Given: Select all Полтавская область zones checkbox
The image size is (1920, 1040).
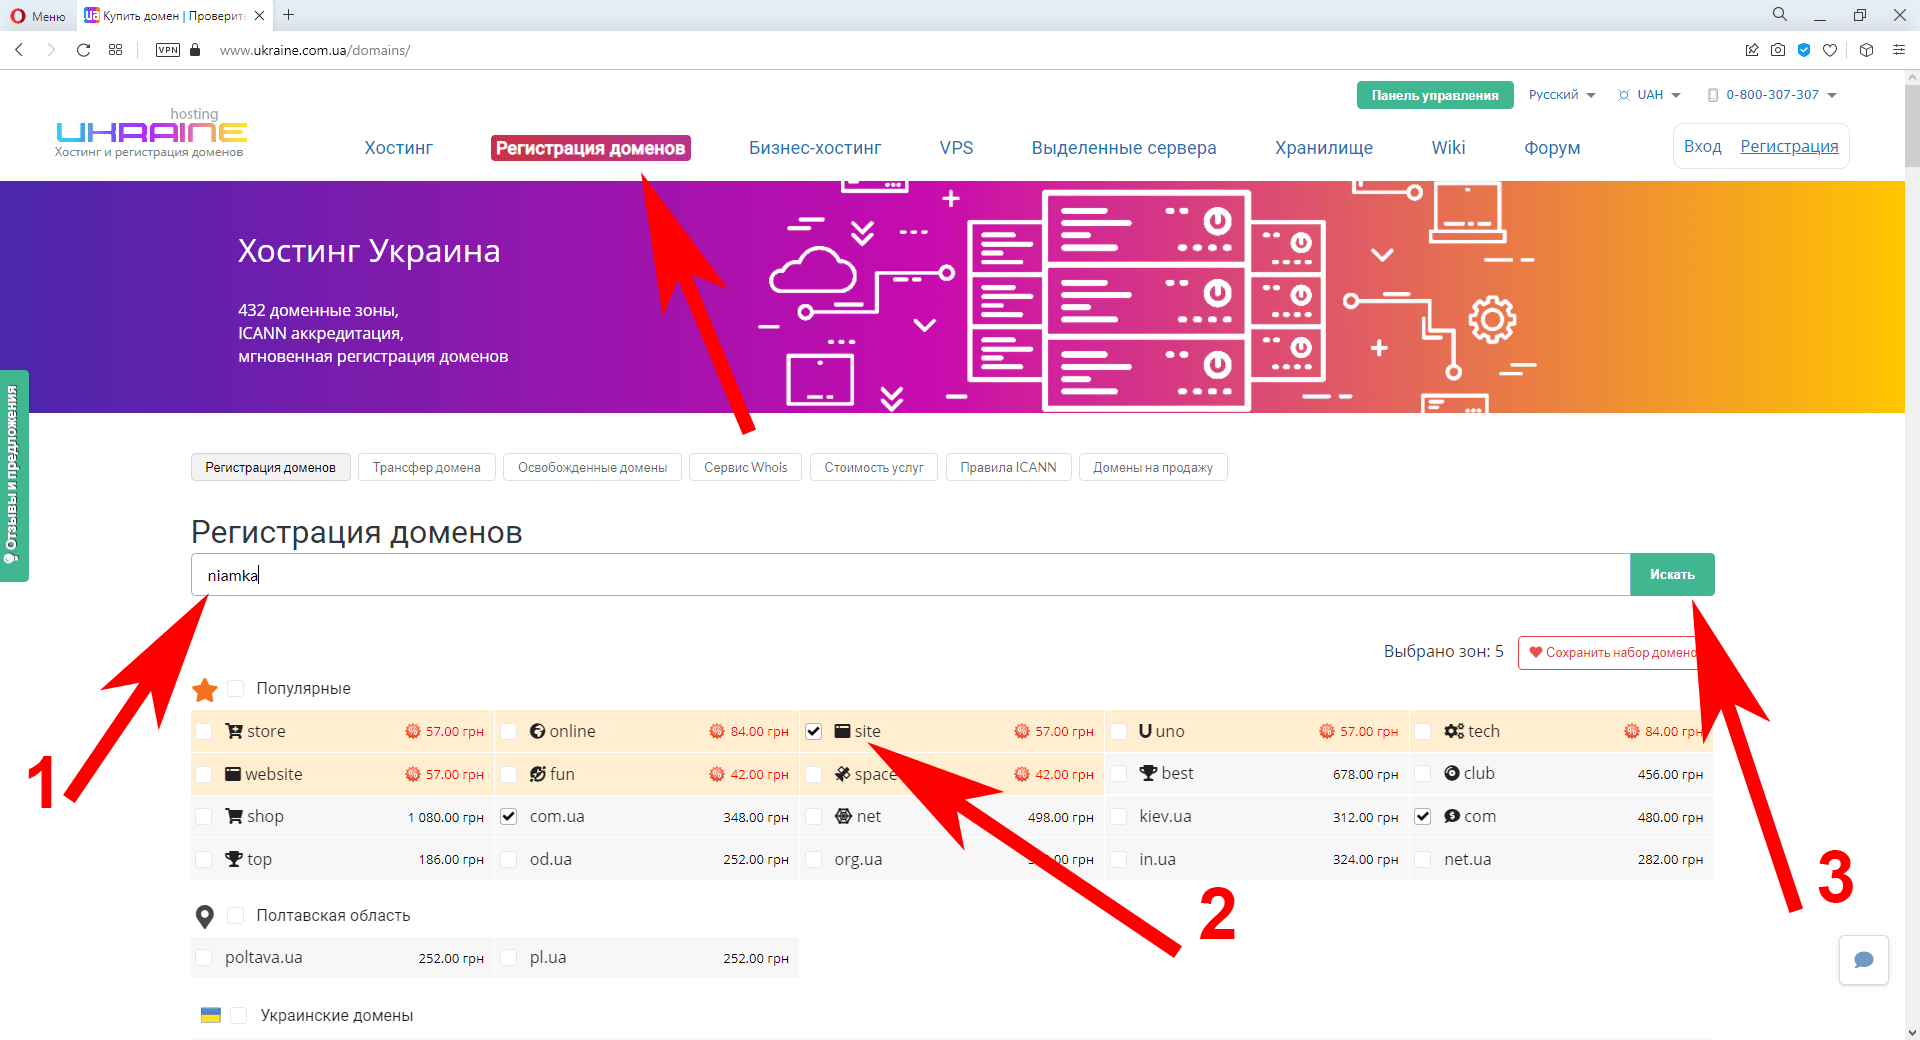Looking at the screenshot, I should 236,915.
